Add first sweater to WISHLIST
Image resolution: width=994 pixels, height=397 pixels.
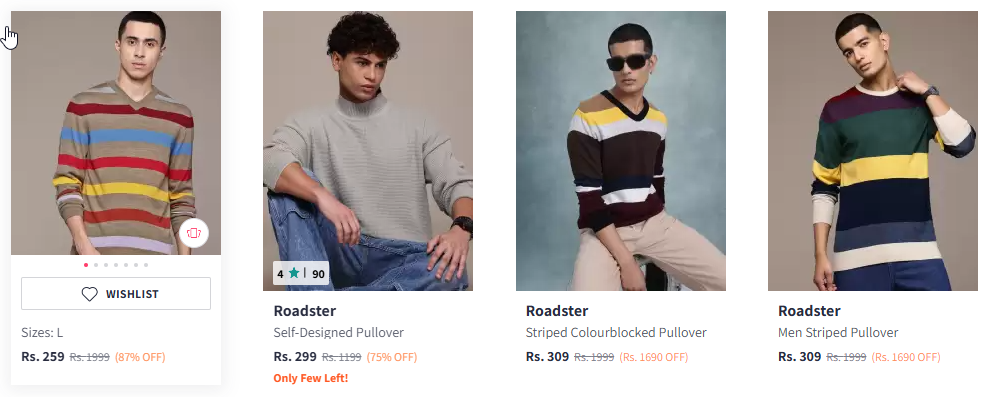tap(116, 294)
